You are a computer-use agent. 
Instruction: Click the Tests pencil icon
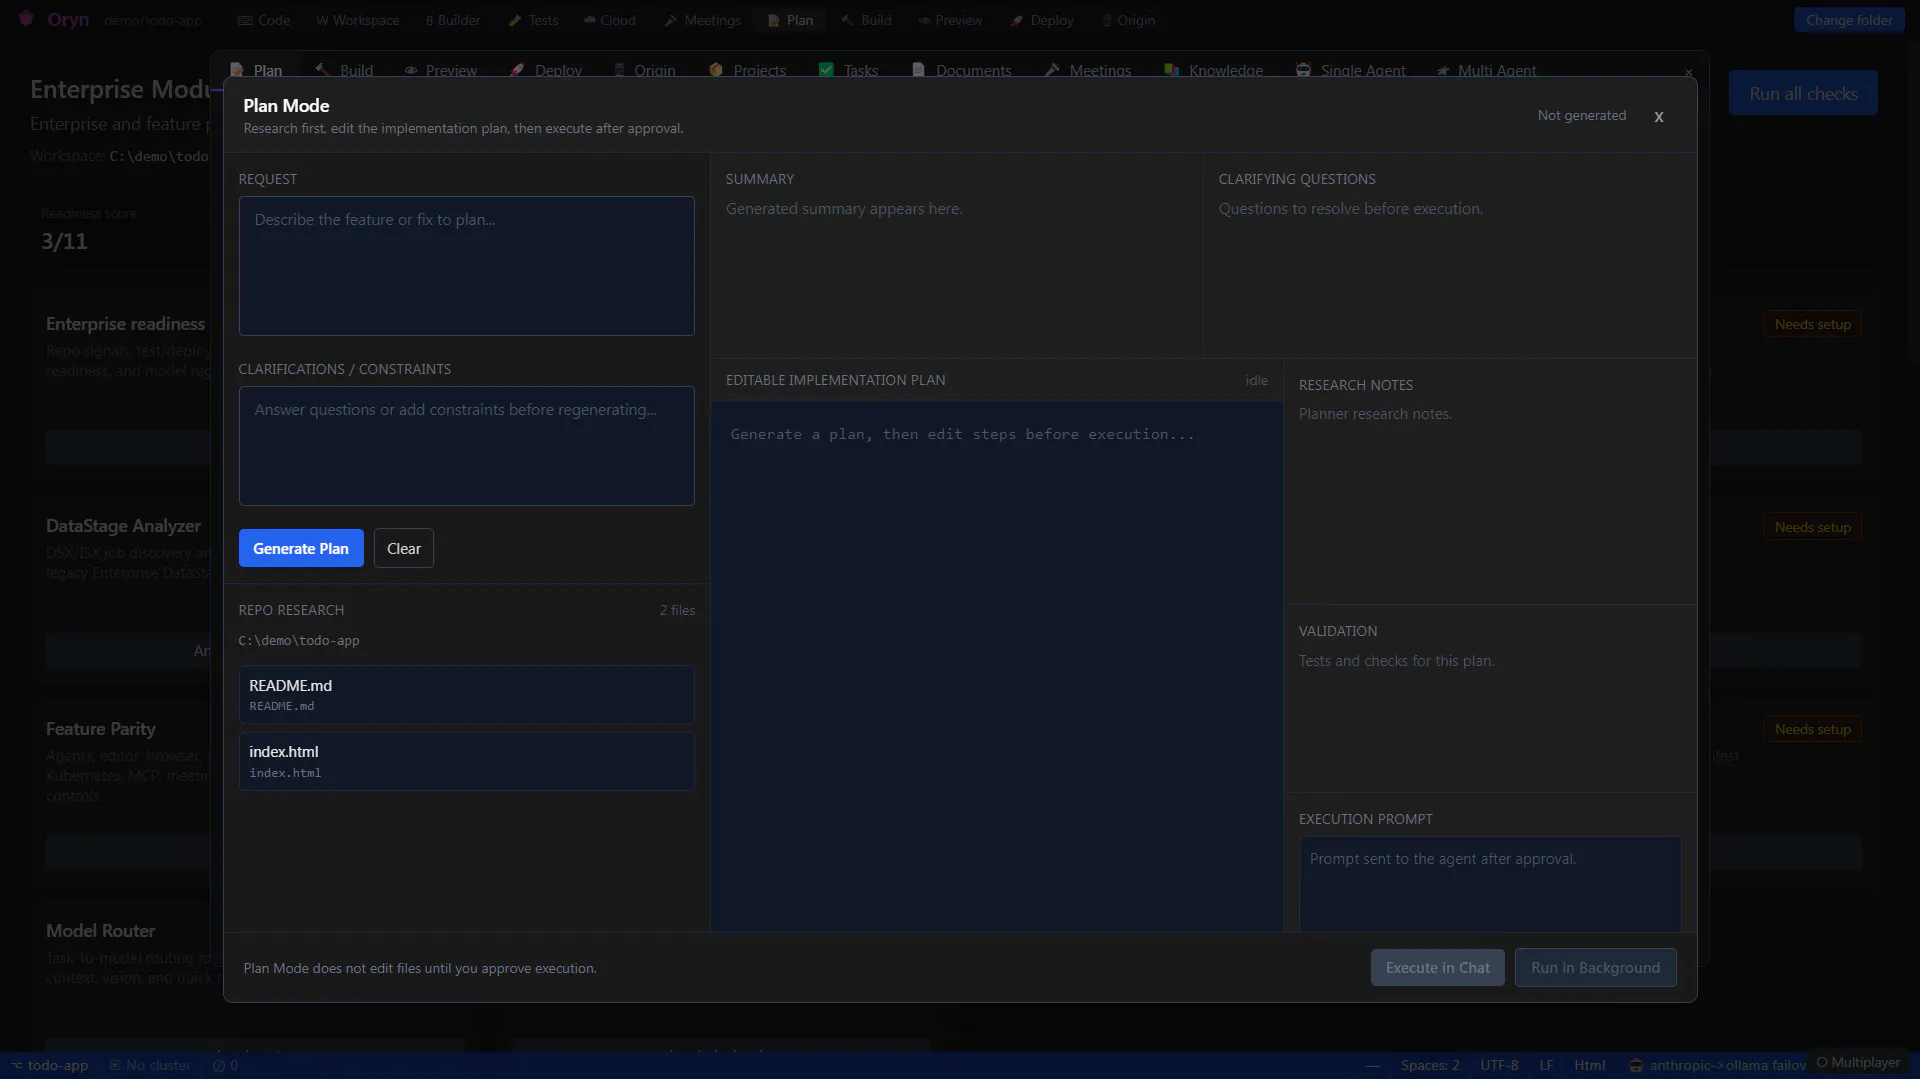[x=515, y=20]
